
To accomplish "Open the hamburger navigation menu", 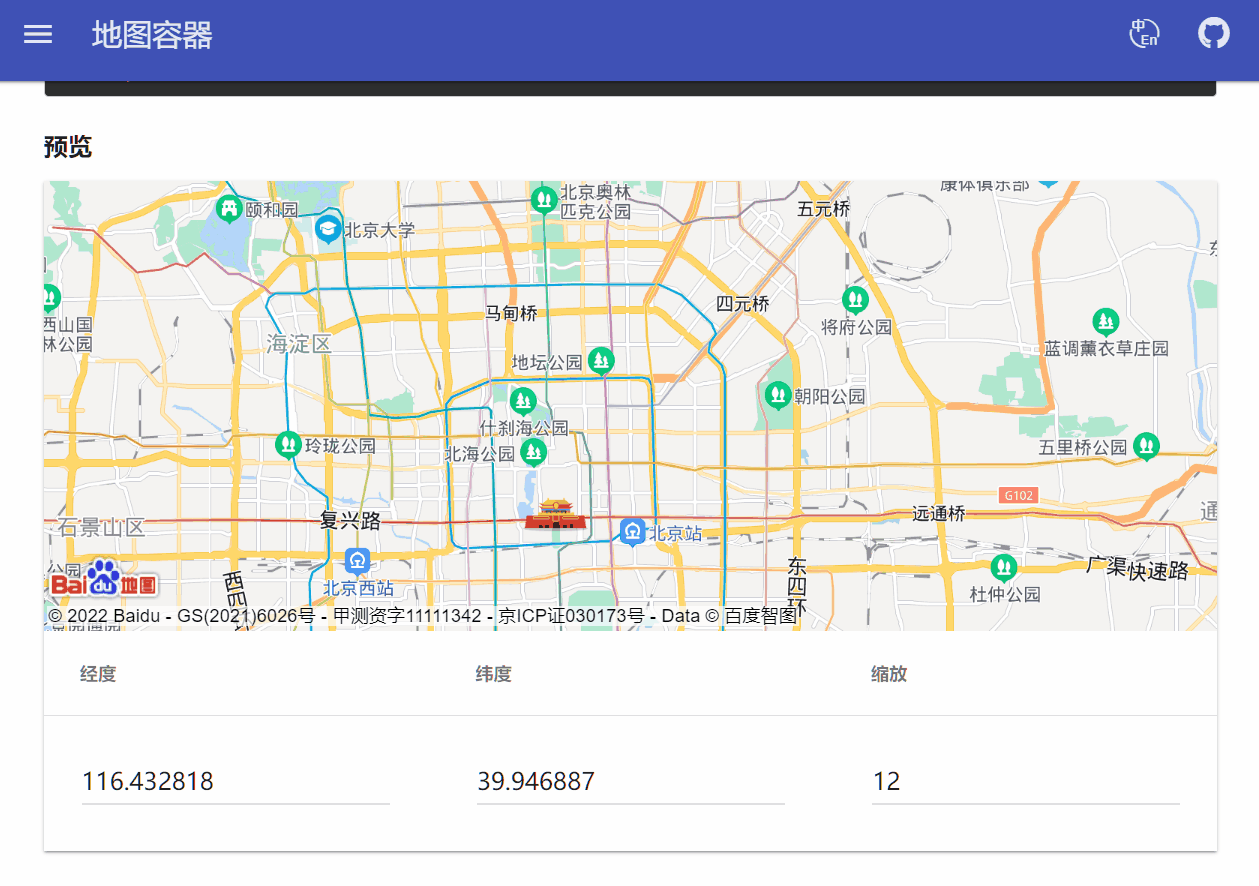I will coord(38,34).
